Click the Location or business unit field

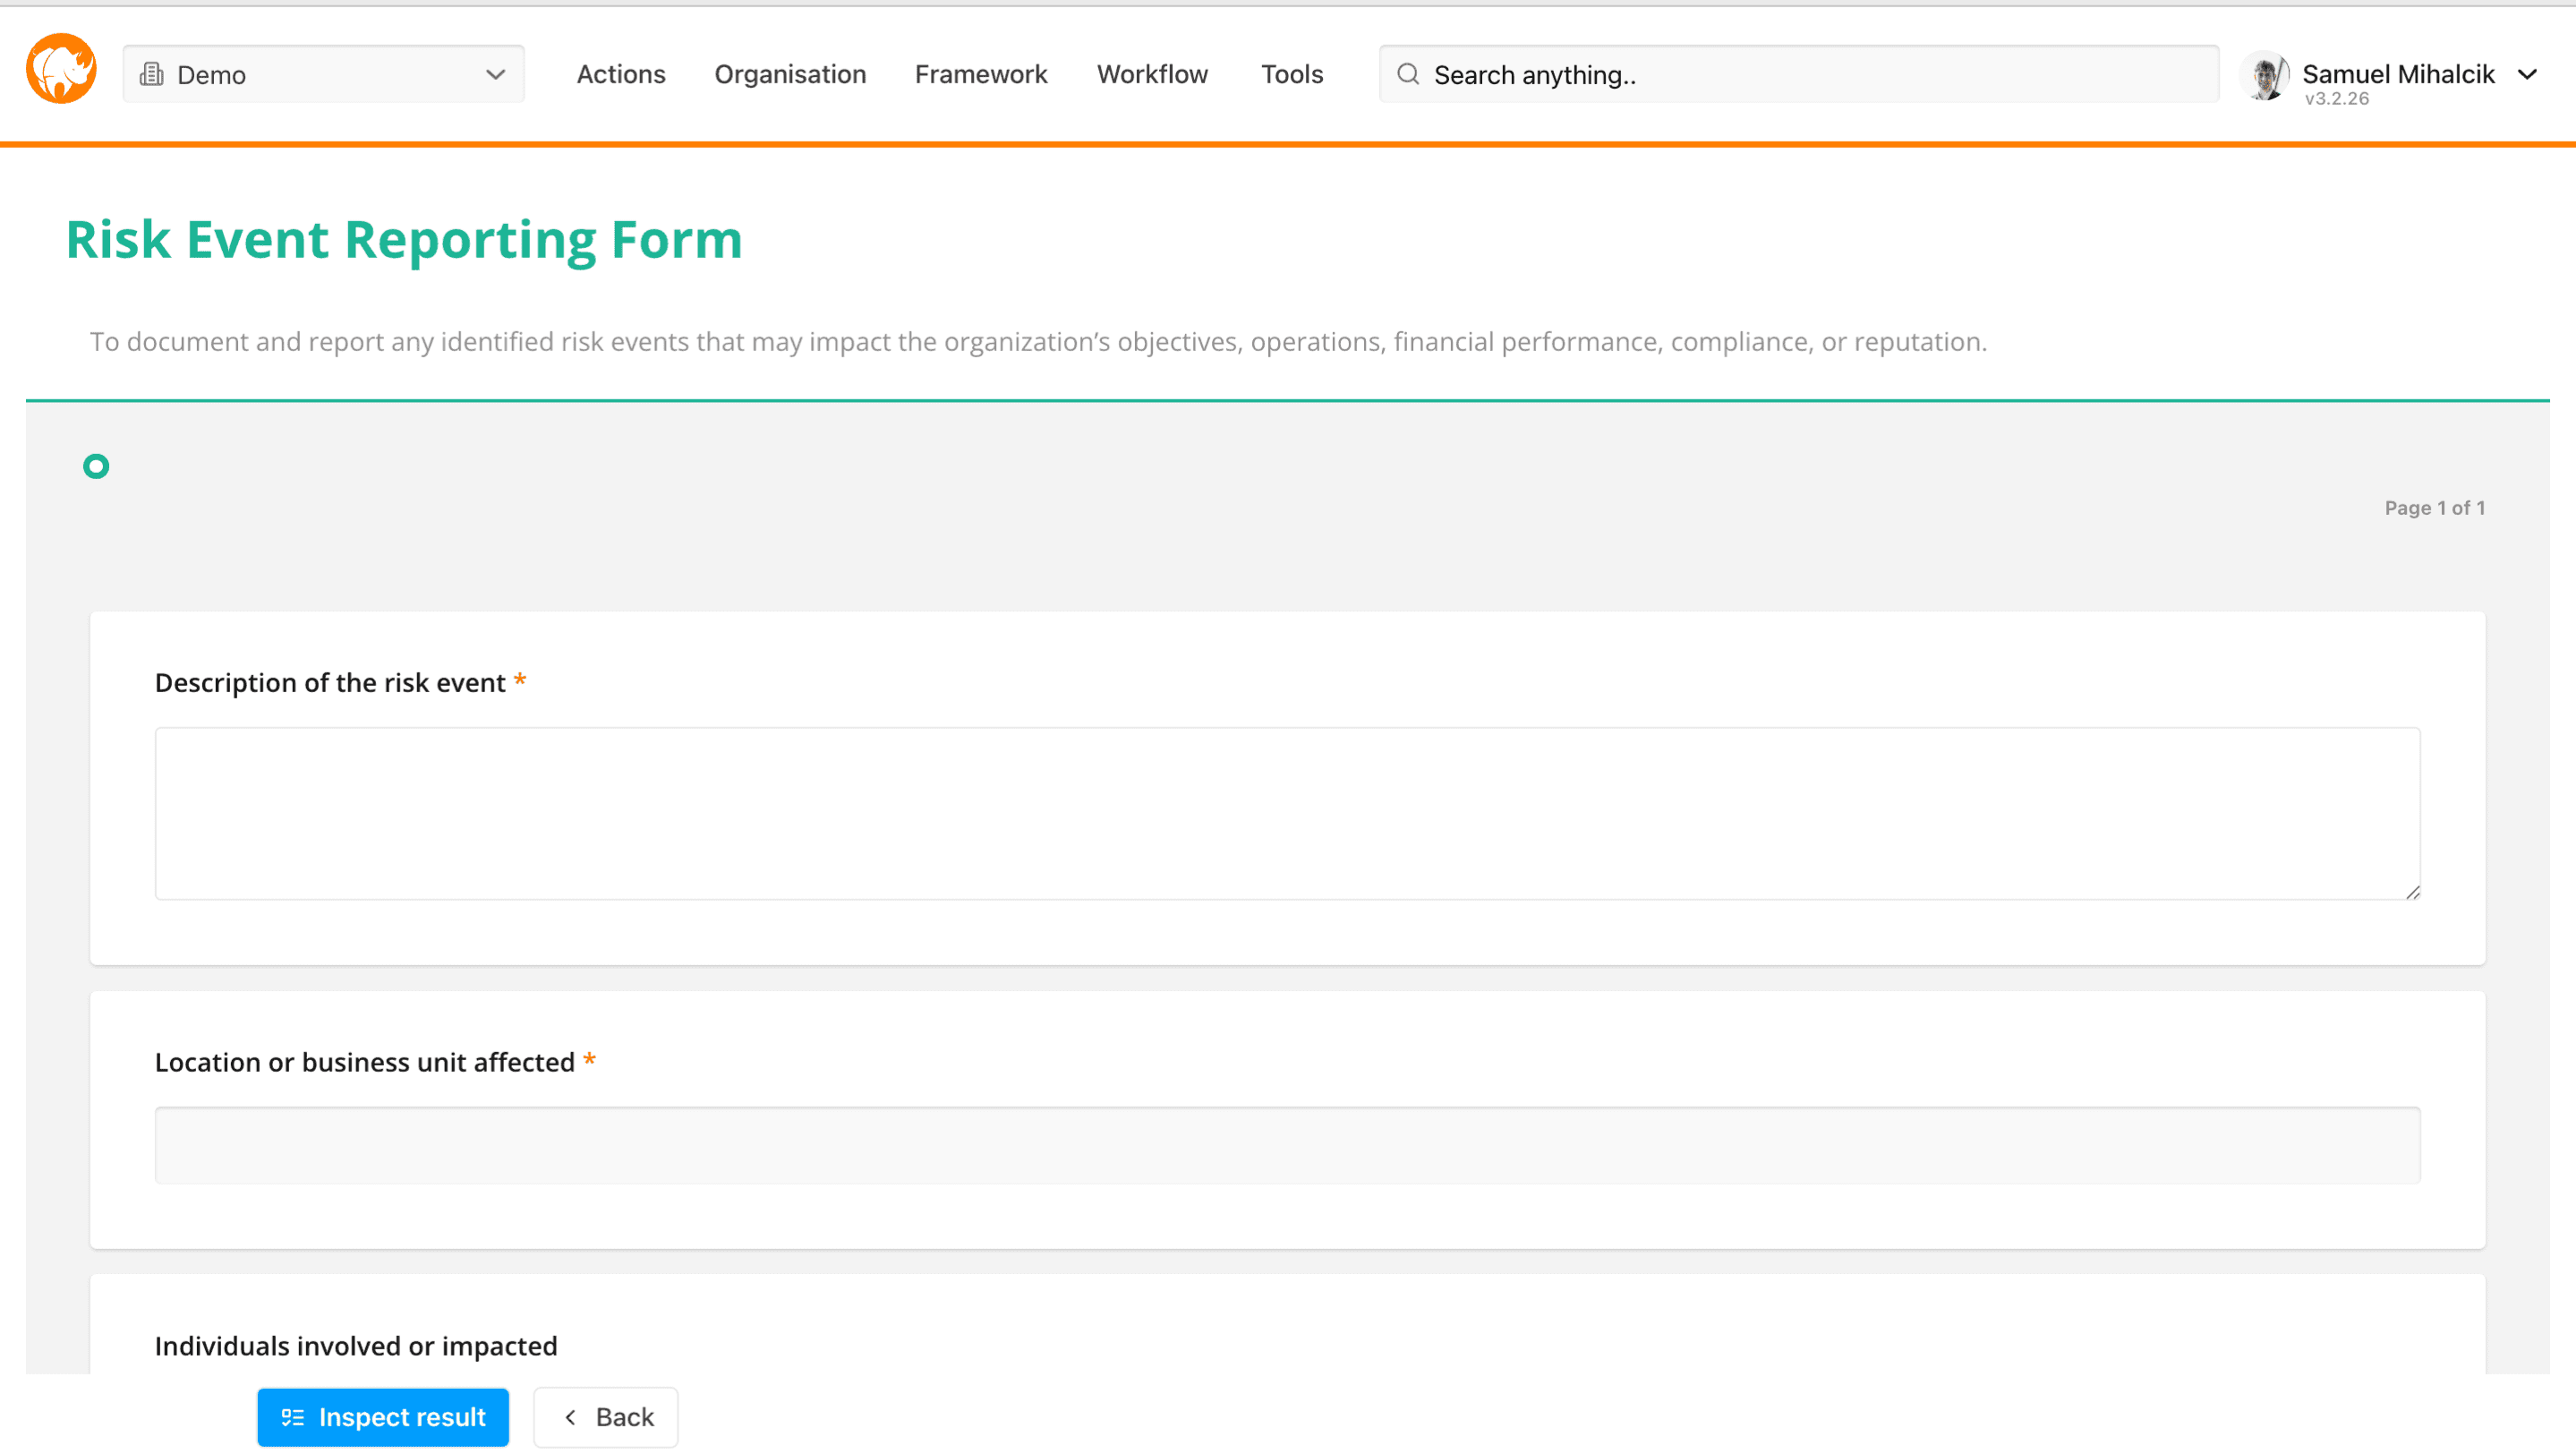(1286, 1145)
